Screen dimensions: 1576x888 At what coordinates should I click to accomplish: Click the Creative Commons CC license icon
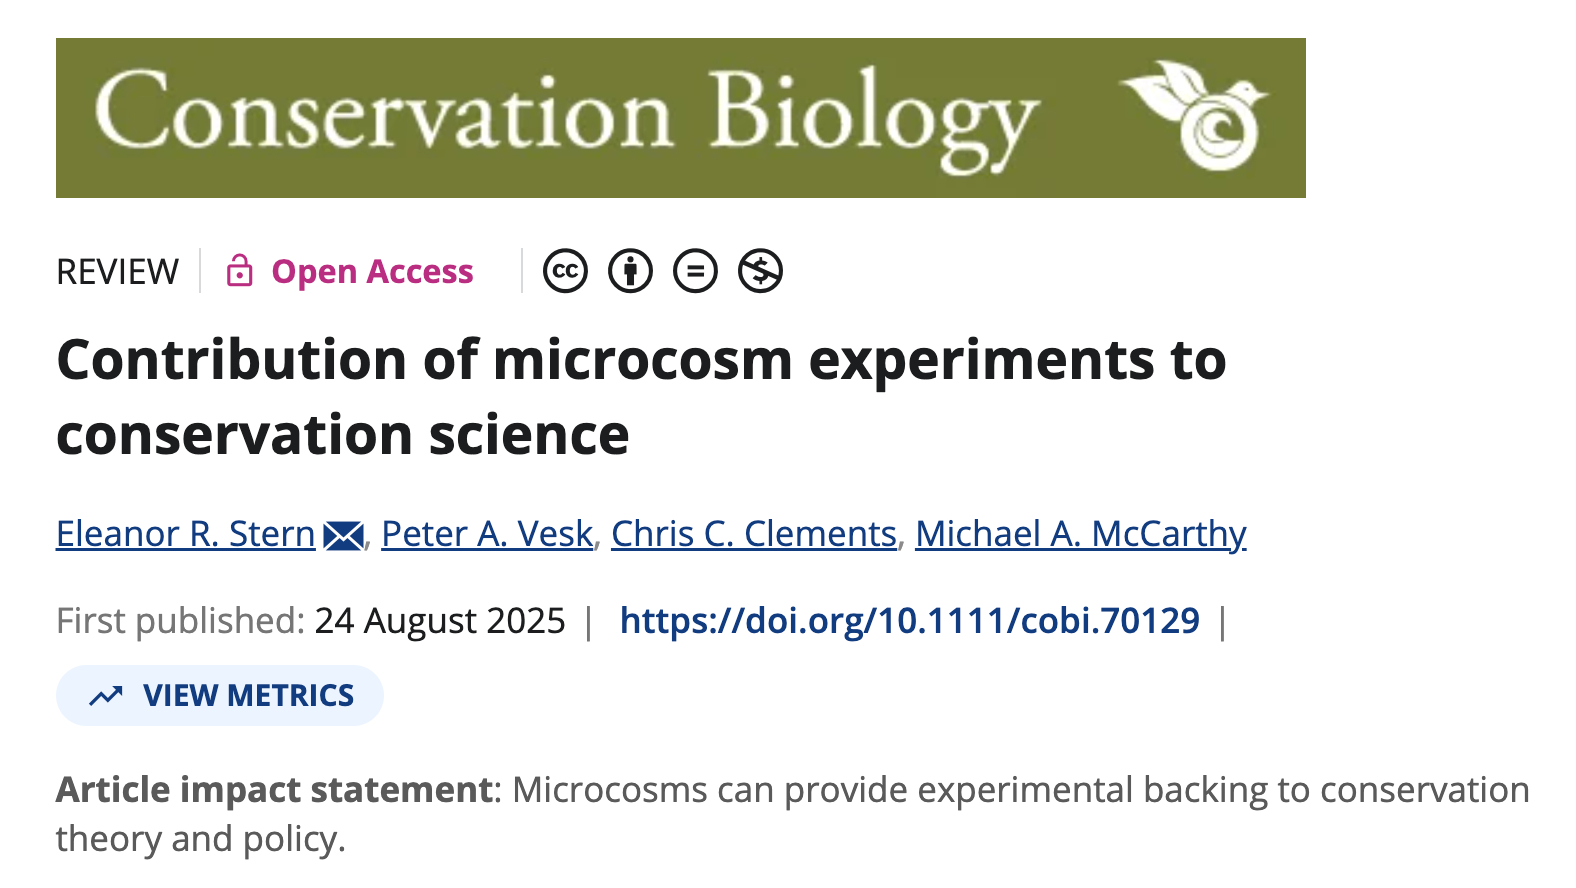click(x=565, y=271)
